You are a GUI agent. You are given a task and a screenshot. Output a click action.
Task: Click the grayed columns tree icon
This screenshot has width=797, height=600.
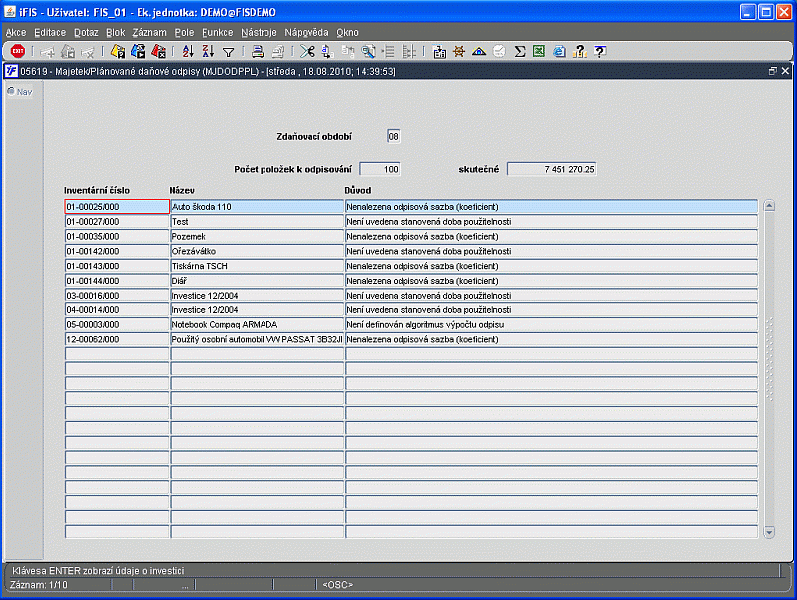pyautogui.click(x=409, y=51)
